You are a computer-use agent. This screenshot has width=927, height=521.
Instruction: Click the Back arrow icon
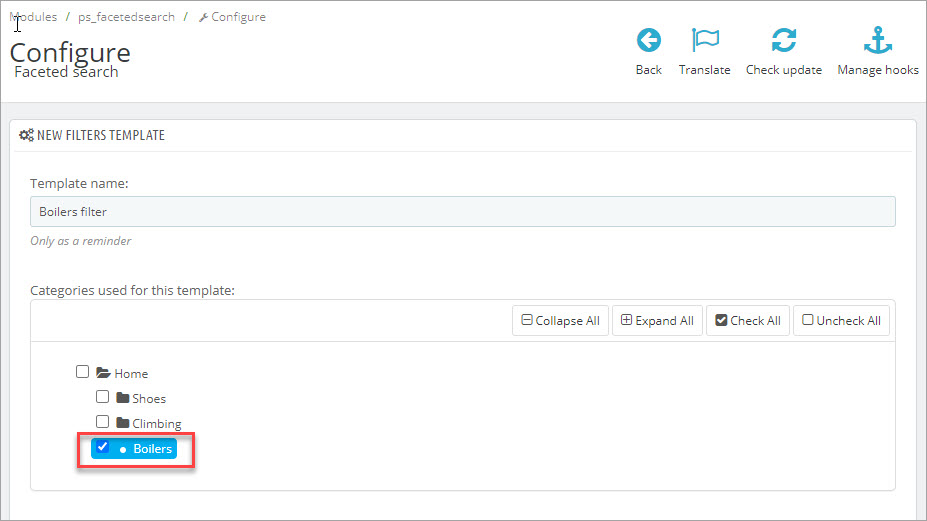649,40
